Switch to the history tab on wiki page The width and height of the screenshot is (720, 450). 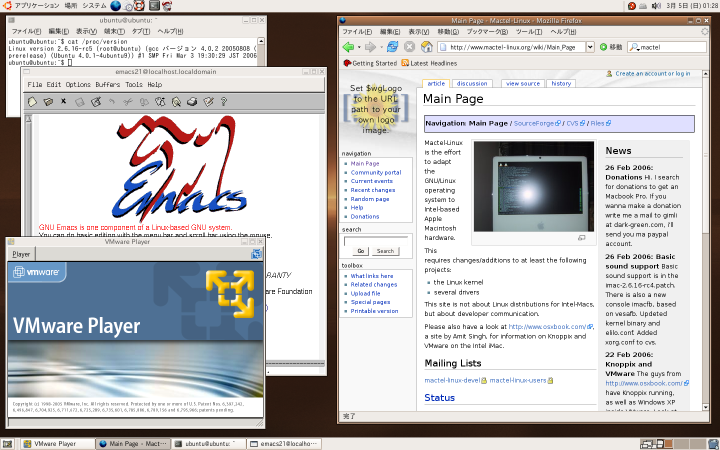coord(561,84)
